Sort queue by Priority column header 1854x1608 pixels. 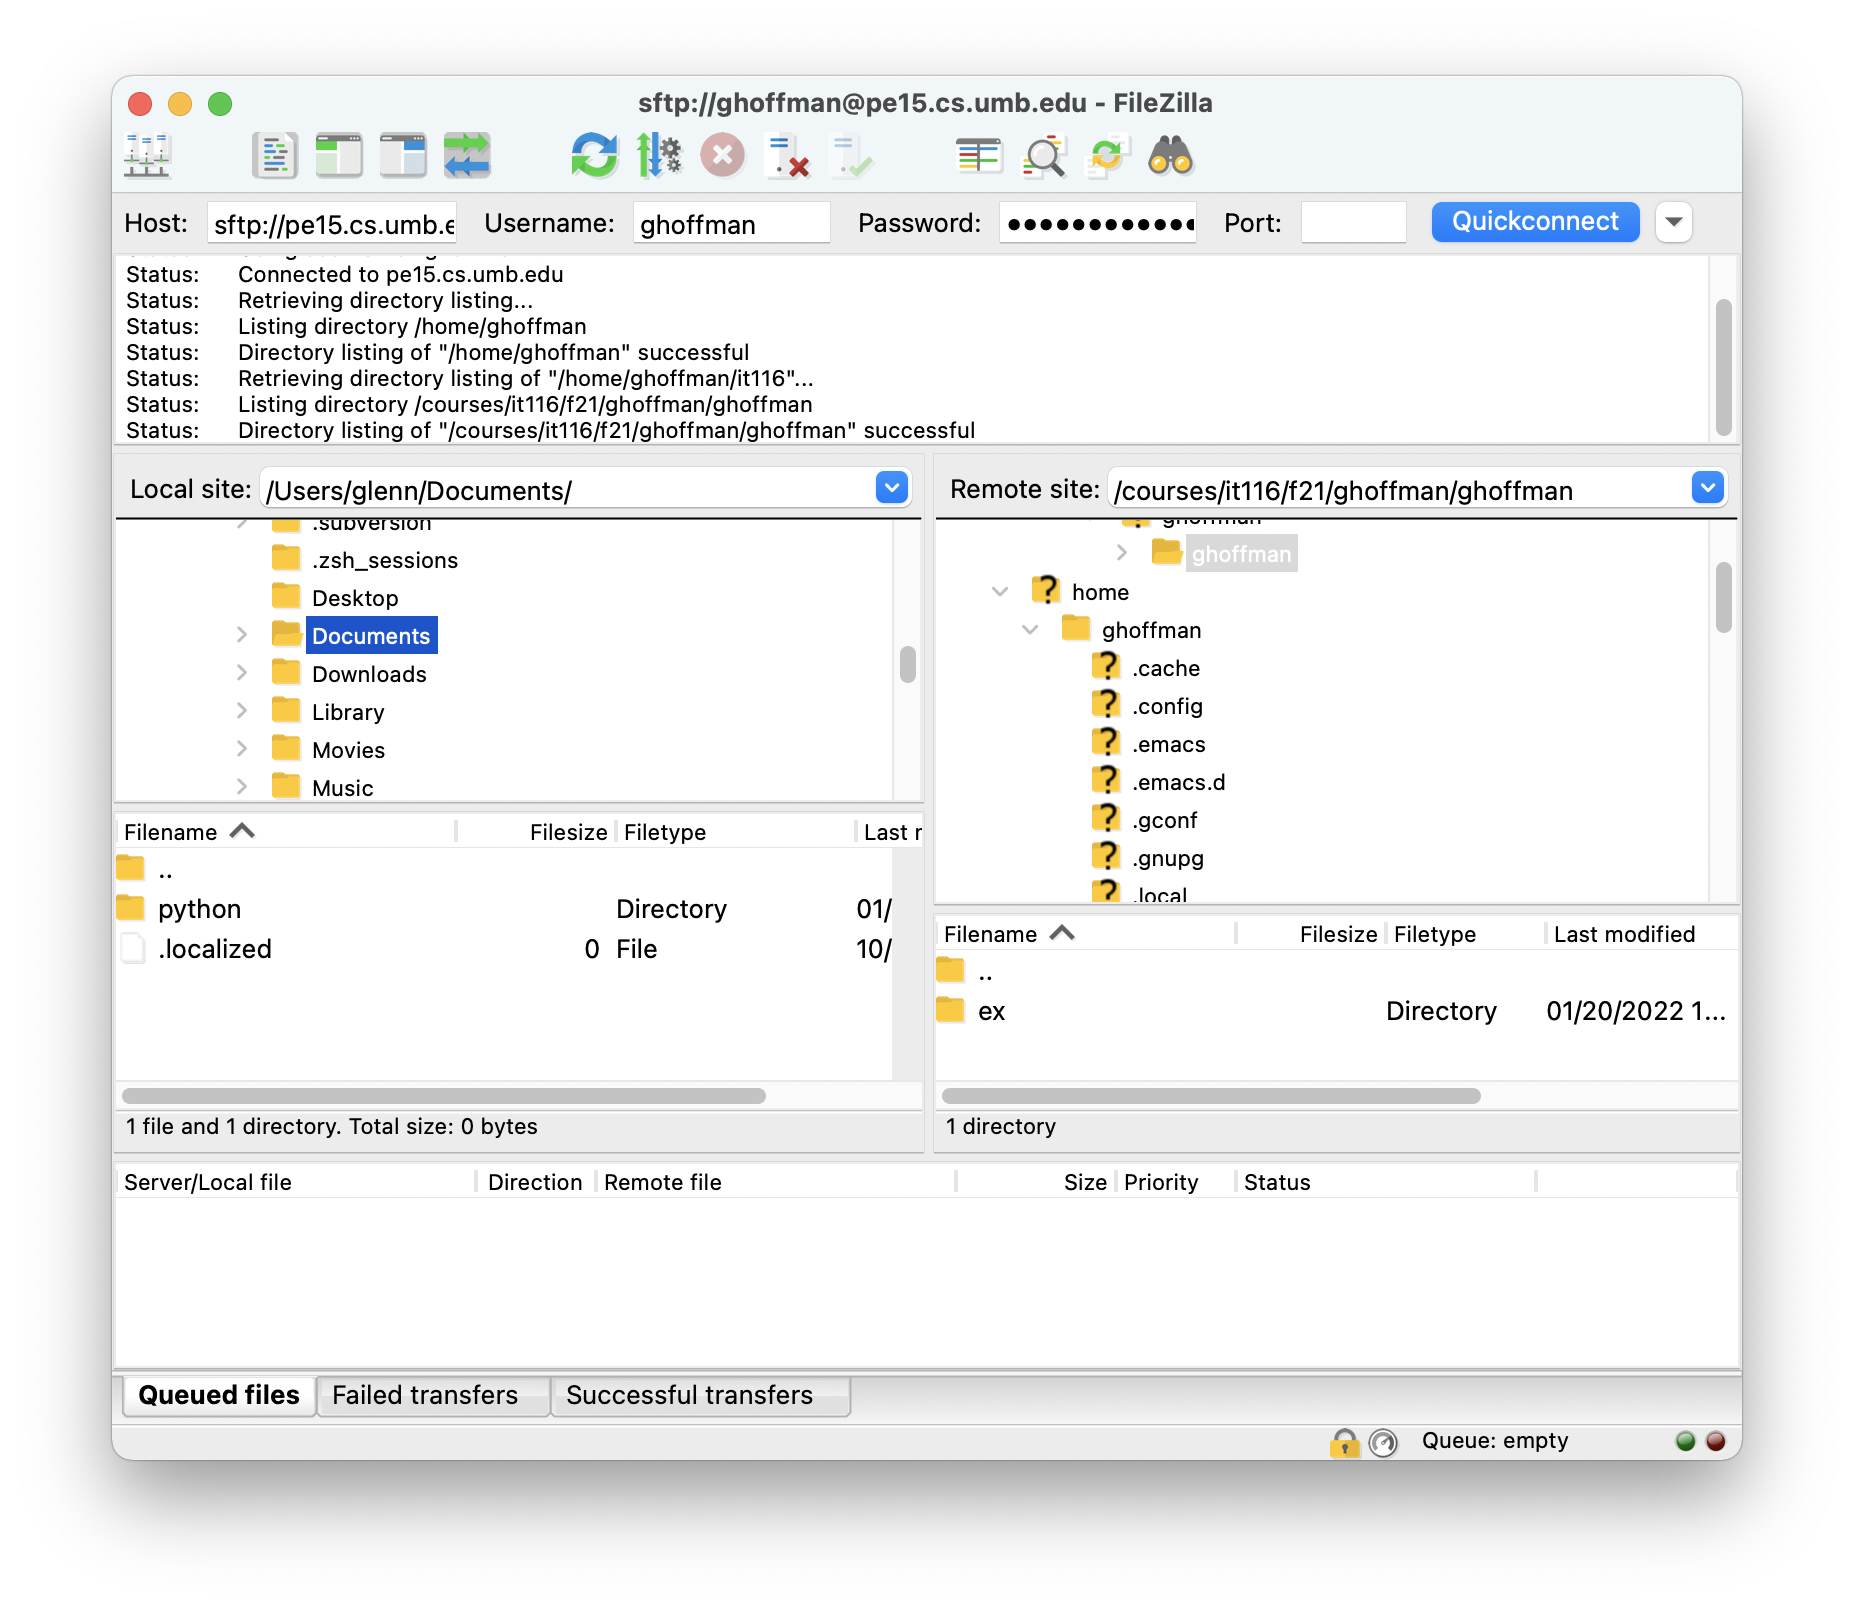[x=1161, y=1182]
